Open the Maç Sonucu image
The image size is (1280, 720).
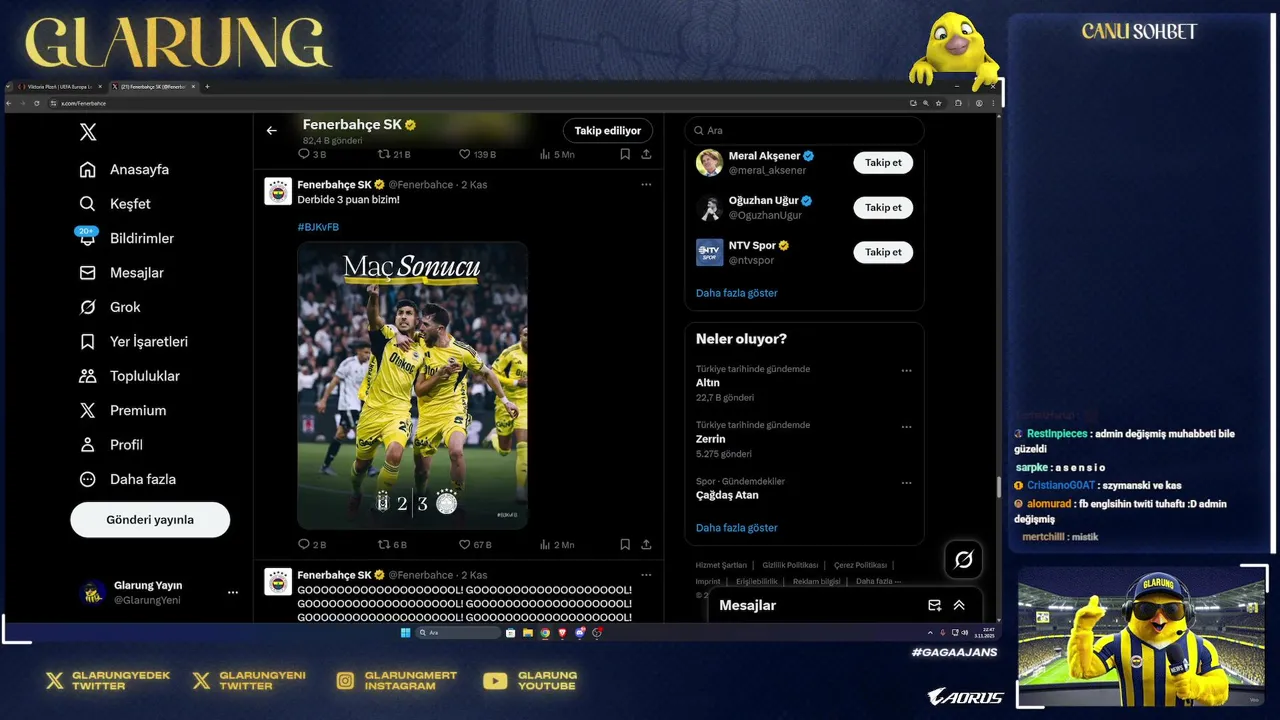pyautogui.click(x=412, y=385)
